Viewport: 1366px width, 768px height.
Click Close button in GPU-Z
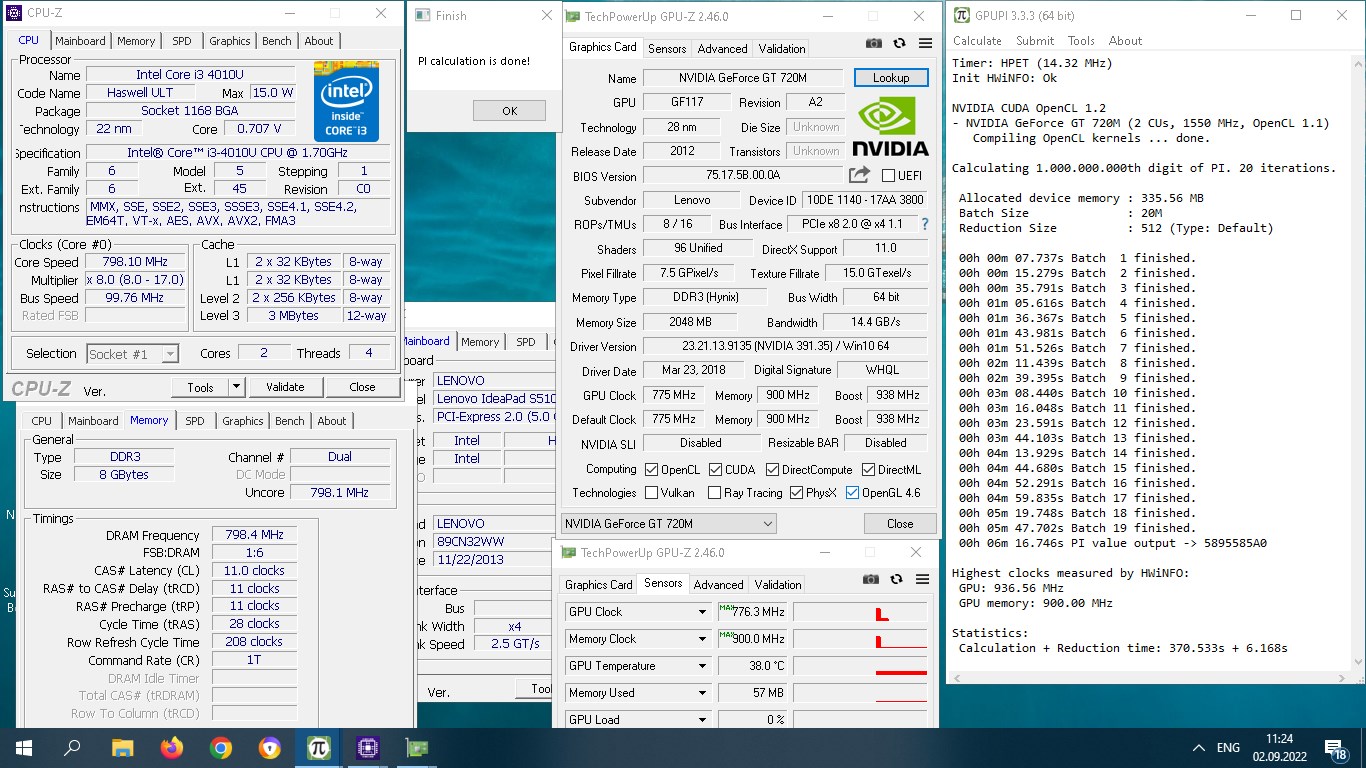tap(900, 523)
